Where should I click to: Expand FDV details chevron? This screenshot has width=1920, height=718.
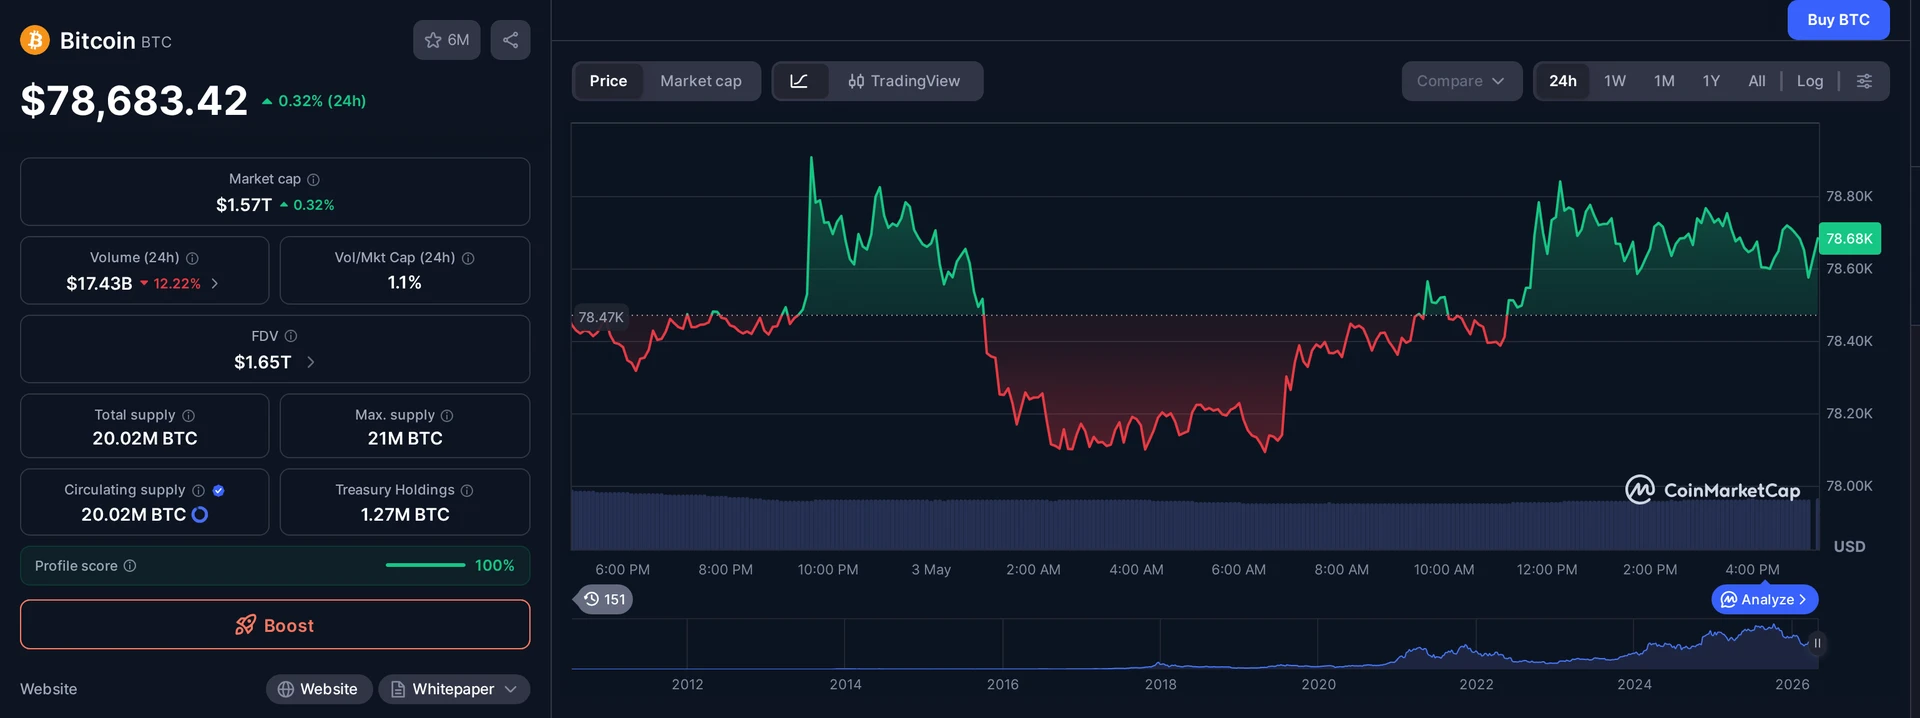coord(311,362)
